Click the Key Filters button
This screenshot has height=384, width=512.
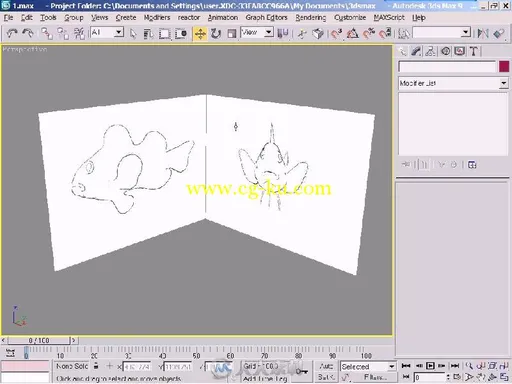(375, 377)
